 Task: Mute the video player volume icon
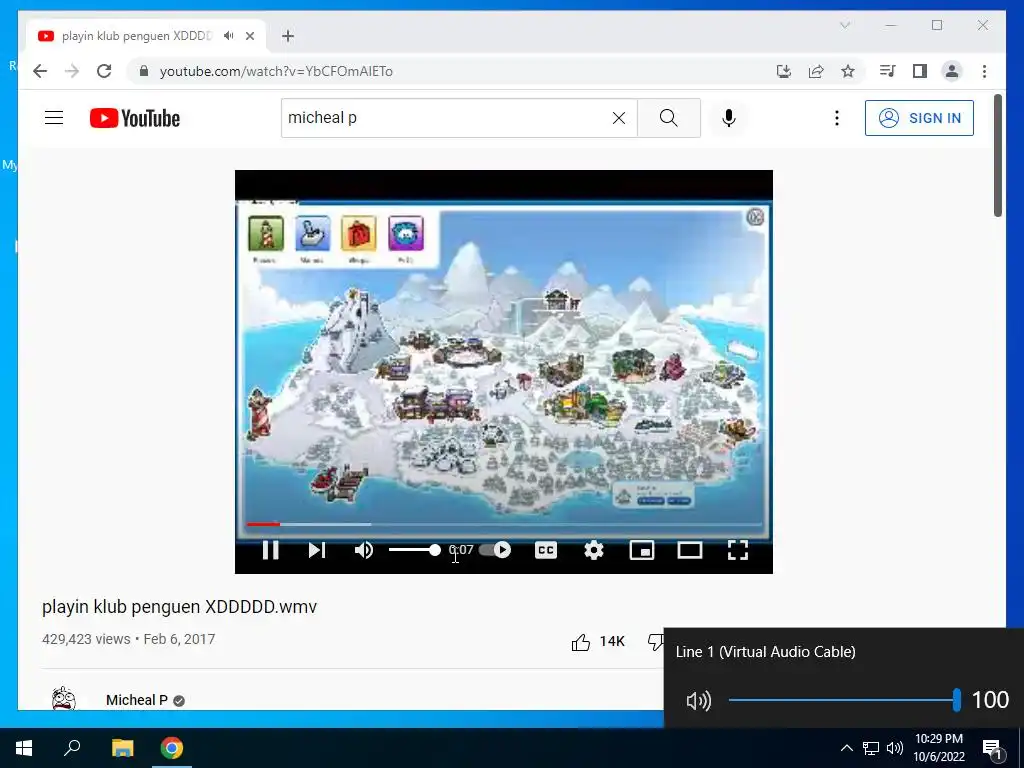tap(364, 551)
